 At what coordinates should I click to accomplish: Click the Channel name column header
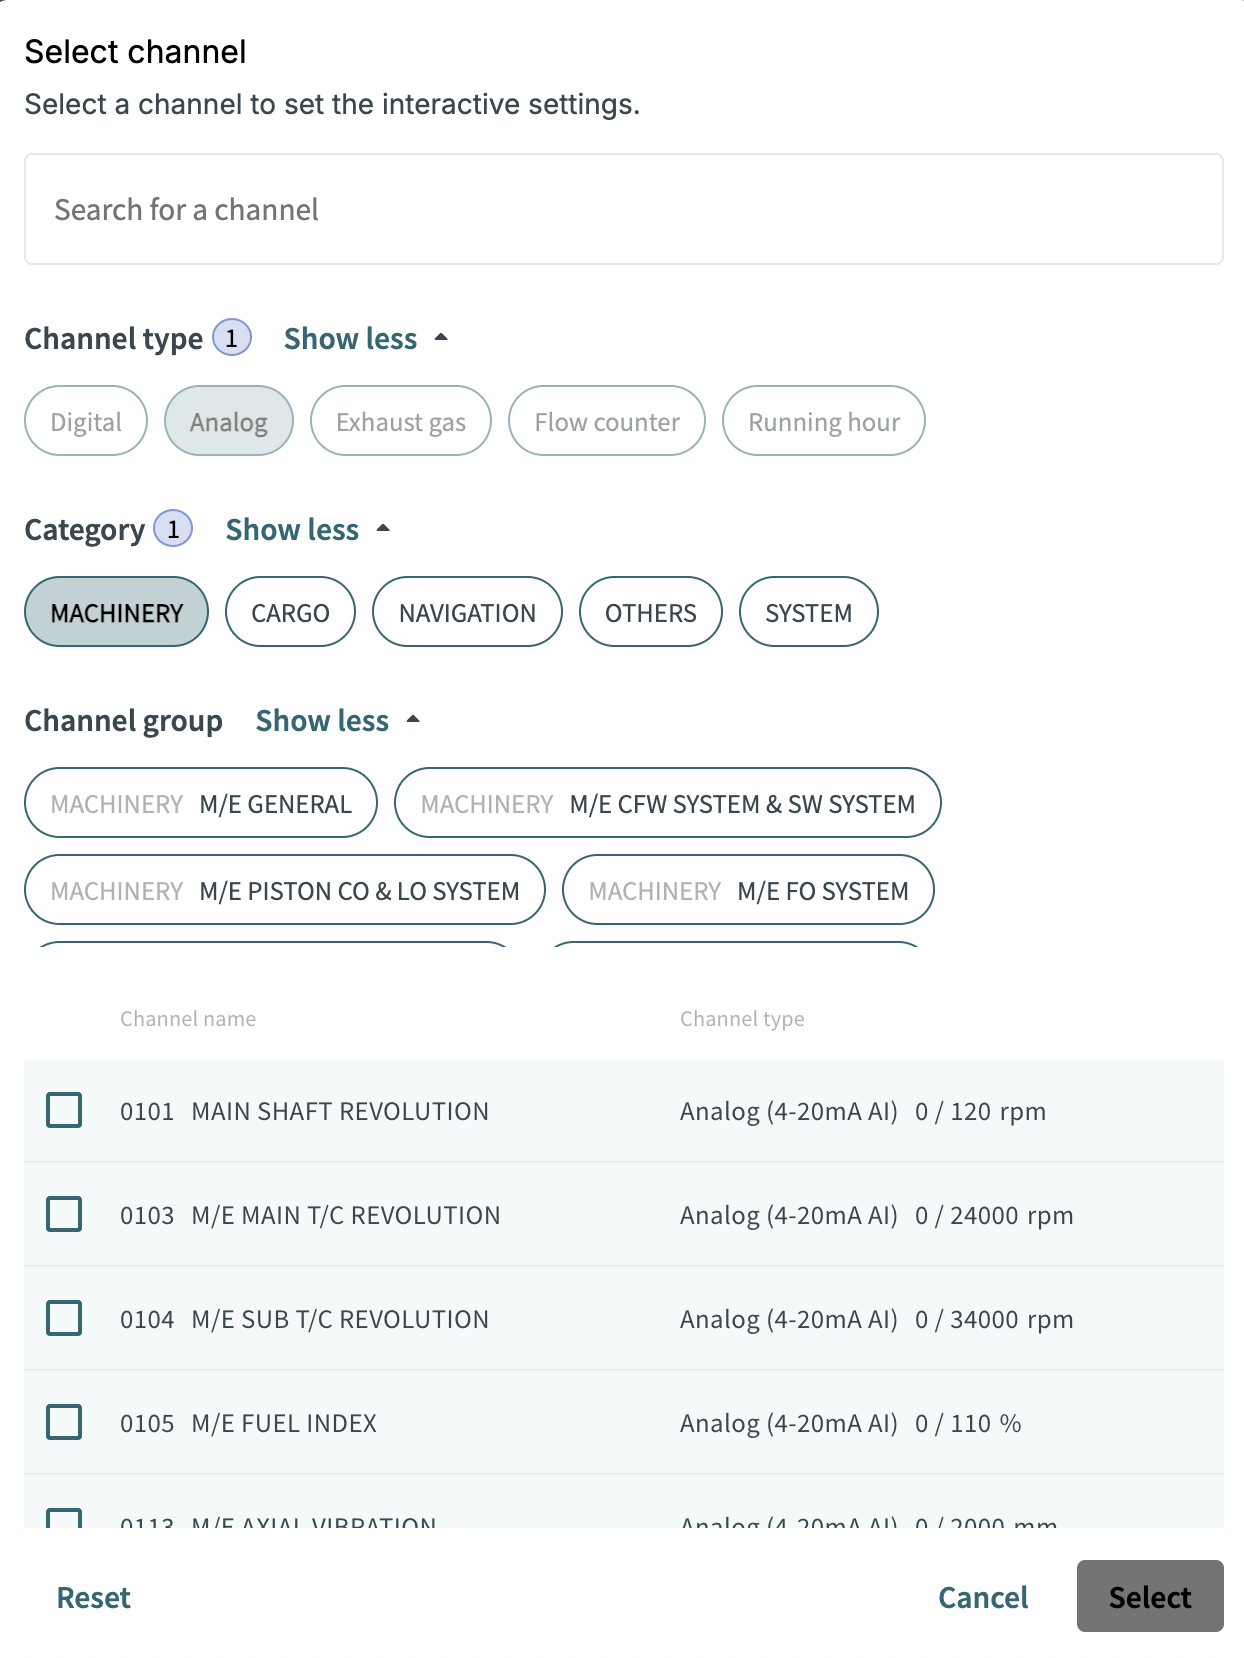click(x=188, y=1018)
